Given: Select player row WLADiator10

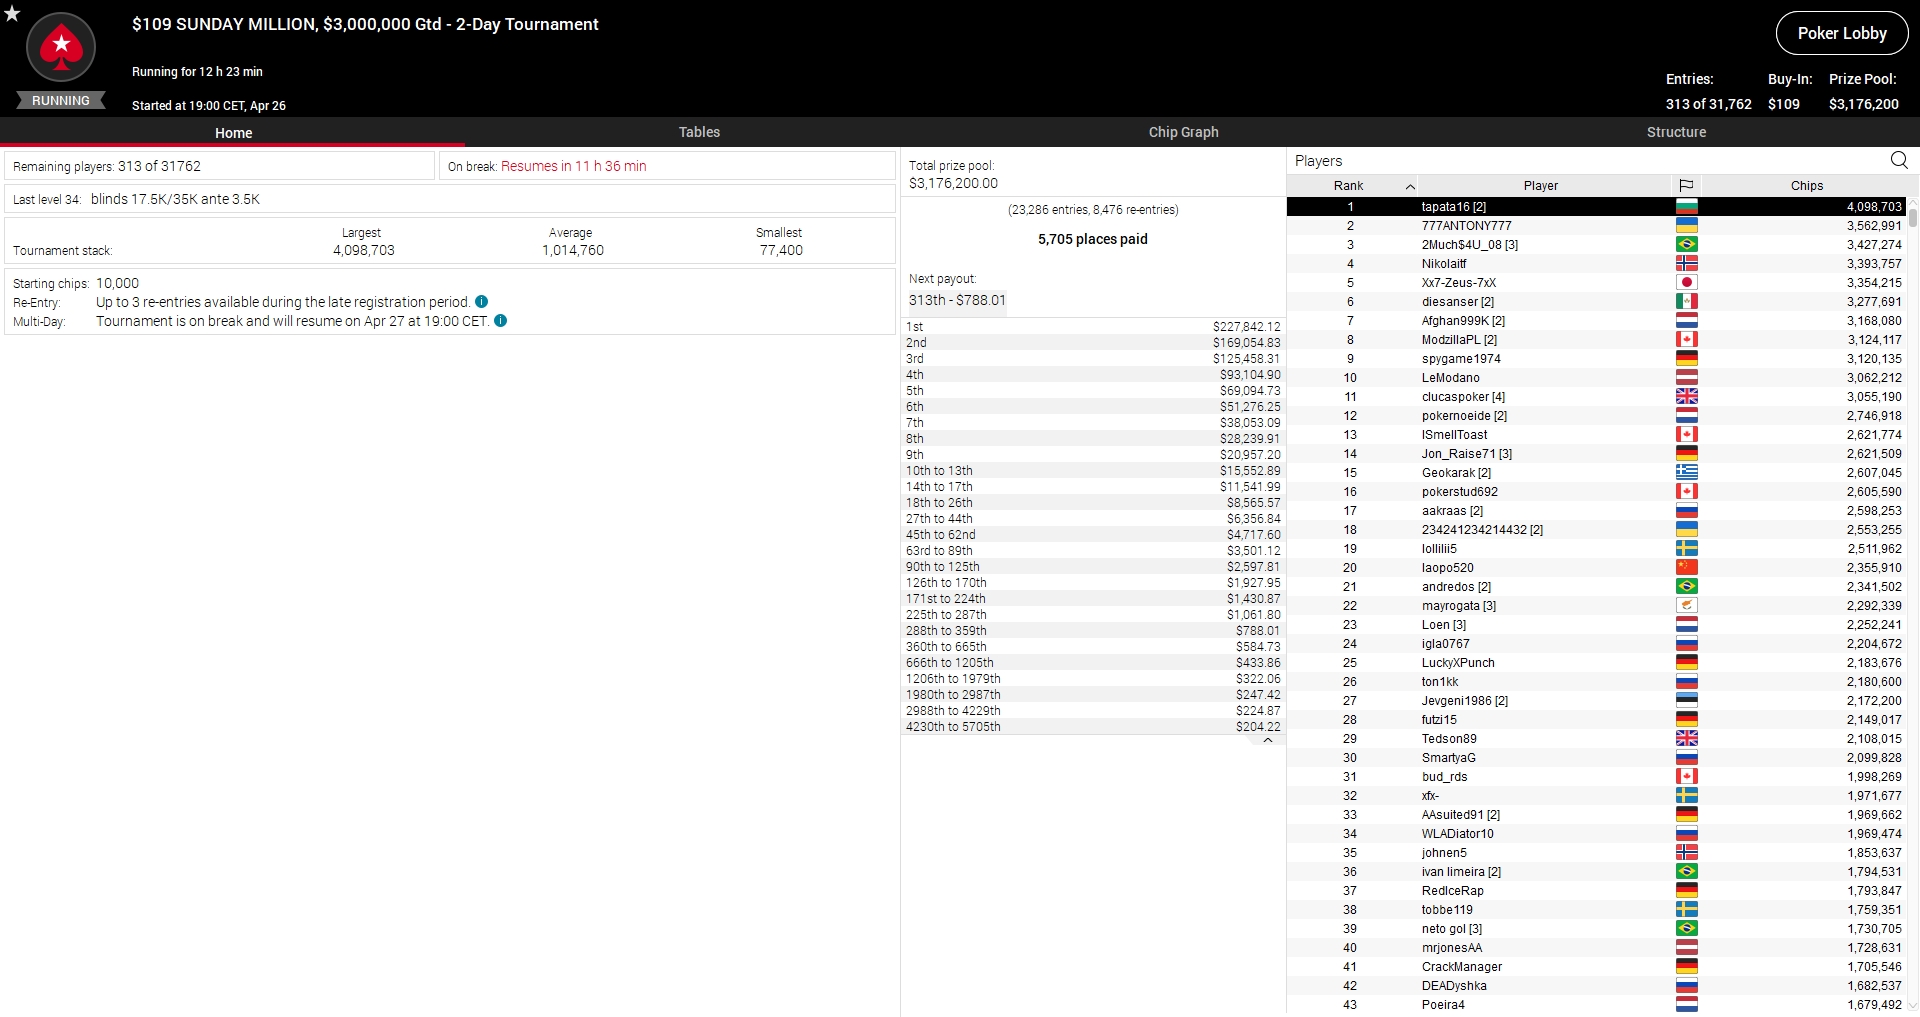Looking at the screenshot, I should click(1596, 834).
